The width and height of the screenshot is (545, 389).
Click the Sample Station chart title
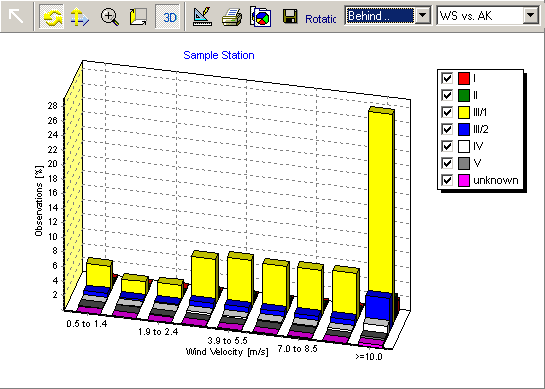coord(219,55)
